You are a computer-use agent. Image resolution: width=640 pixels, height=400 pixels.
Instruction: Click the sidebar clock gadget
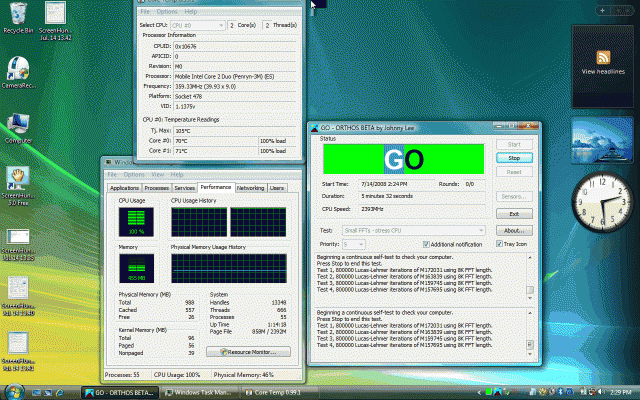point(602,202)
